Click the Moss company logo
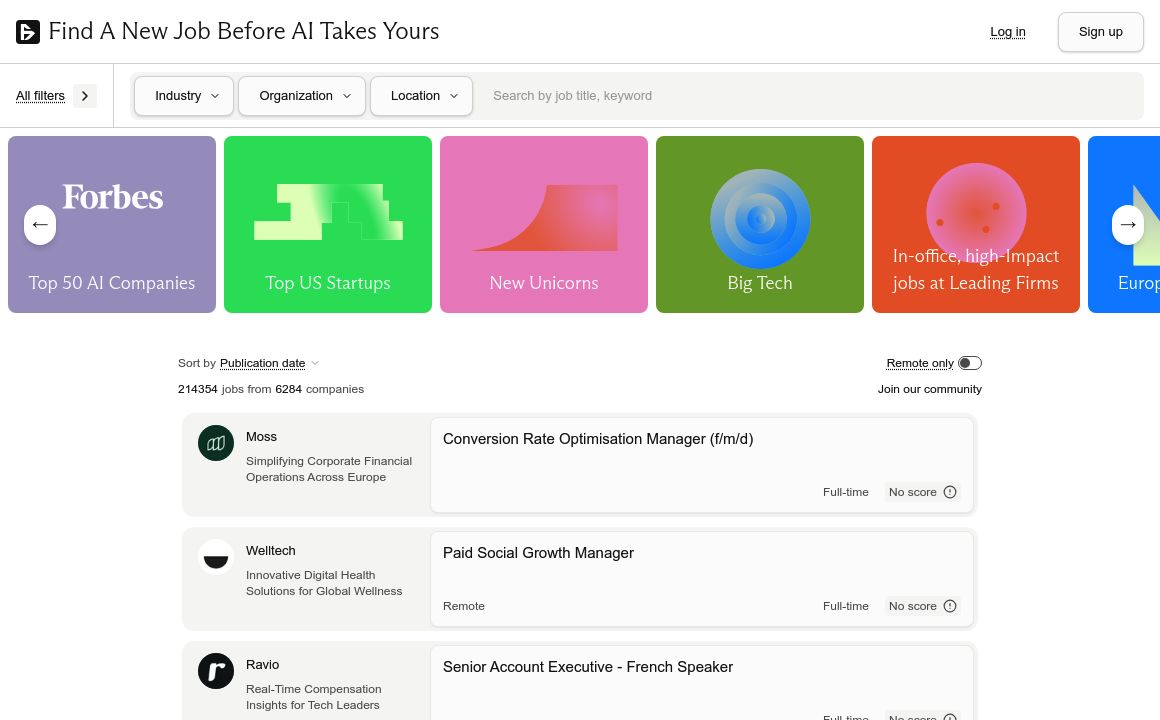The height and width of the screenshot is (720, 1160). (216, 443)
